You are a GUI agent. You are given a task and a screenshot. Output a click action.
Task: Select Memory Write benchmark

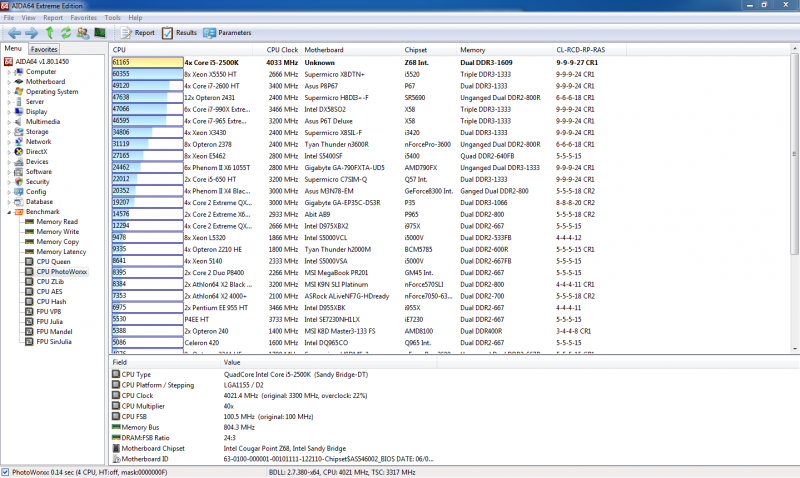pyautogui.click(x=57, y=232)
